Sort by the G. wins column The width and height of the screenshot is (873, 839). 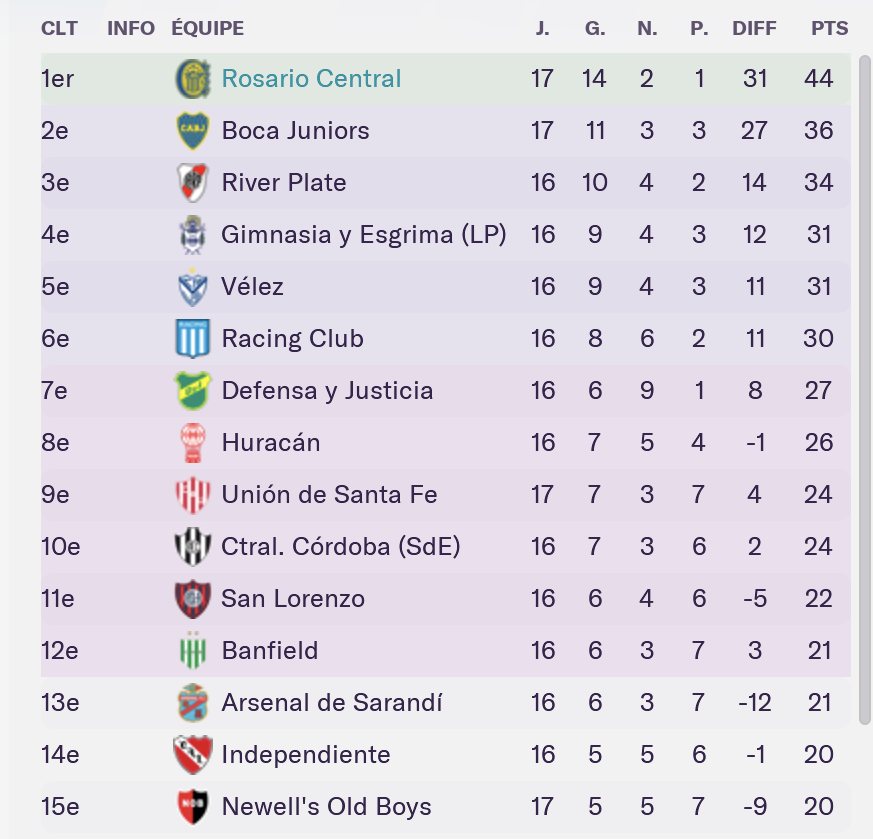(x=595, y=28)
